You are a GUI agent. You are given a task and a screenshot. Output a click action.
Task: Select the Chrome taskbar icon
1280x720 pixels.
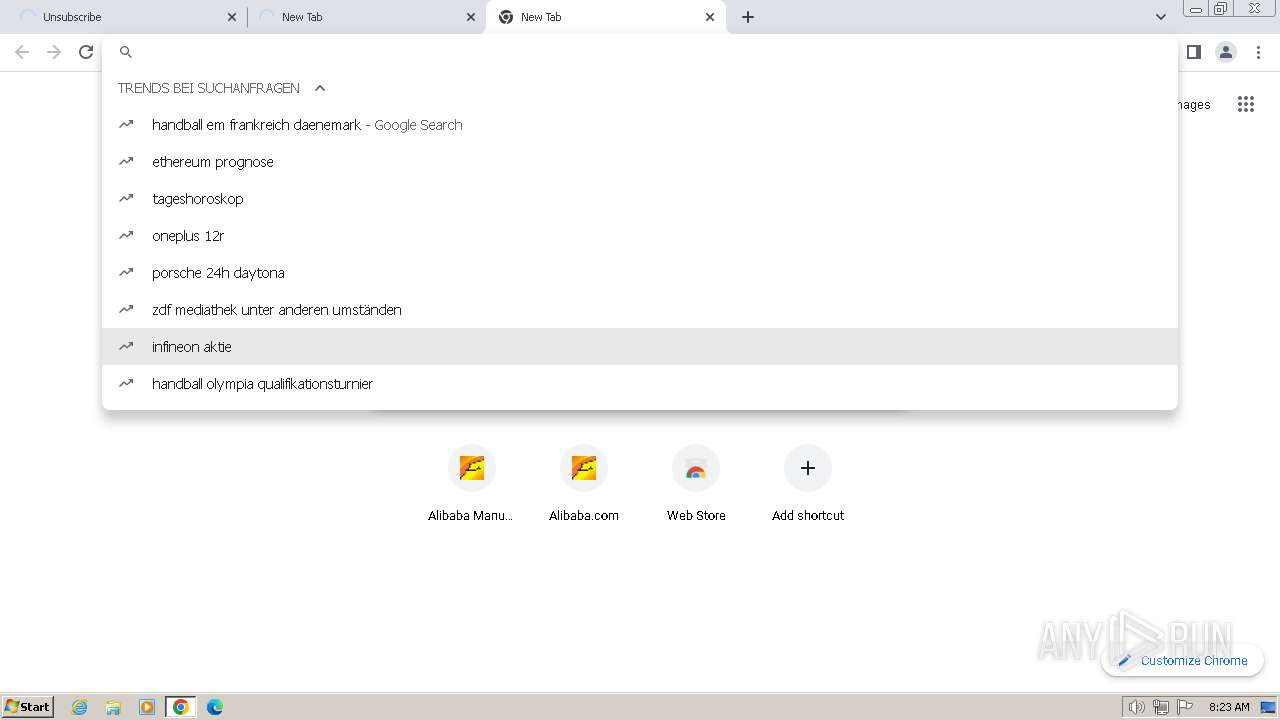click(x=181, y=707)
